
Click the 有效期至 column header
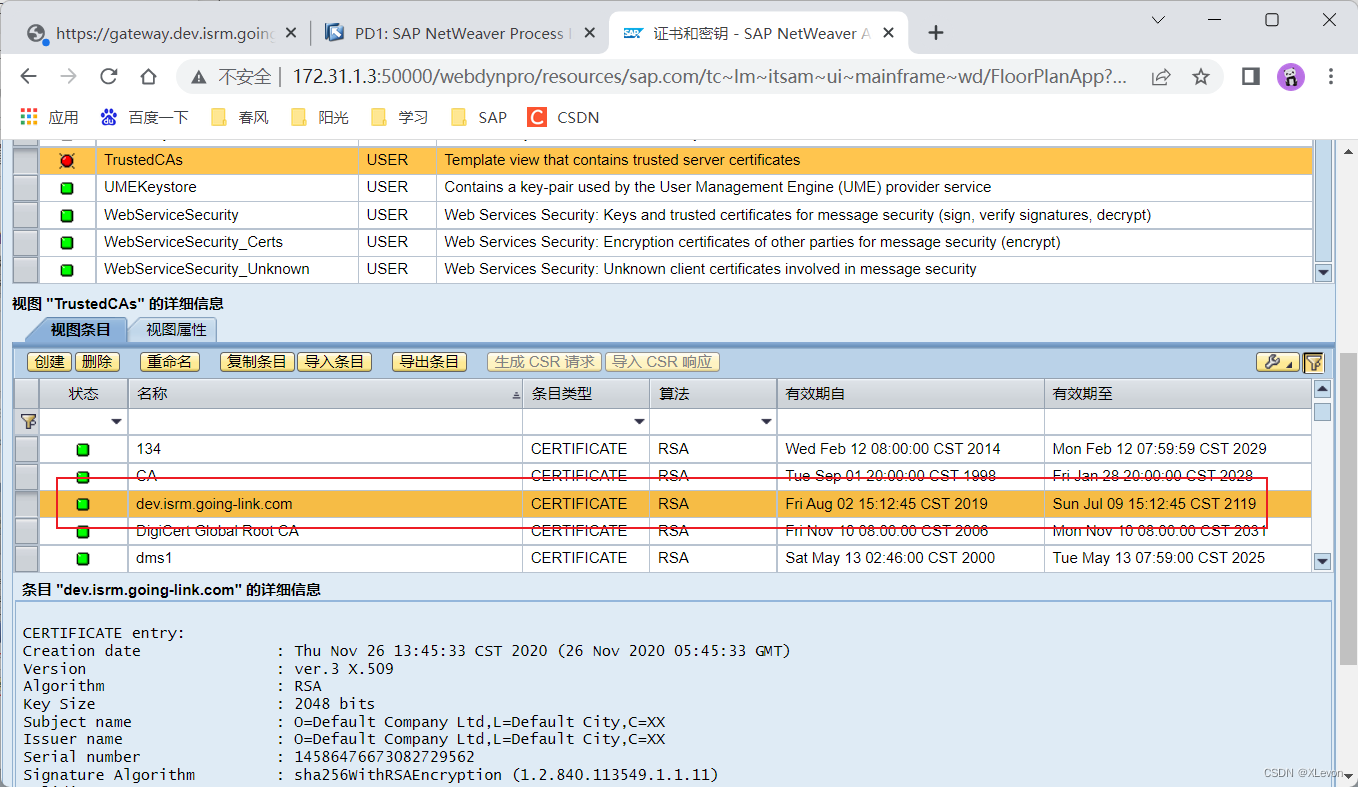click(x=1177, y=394)
